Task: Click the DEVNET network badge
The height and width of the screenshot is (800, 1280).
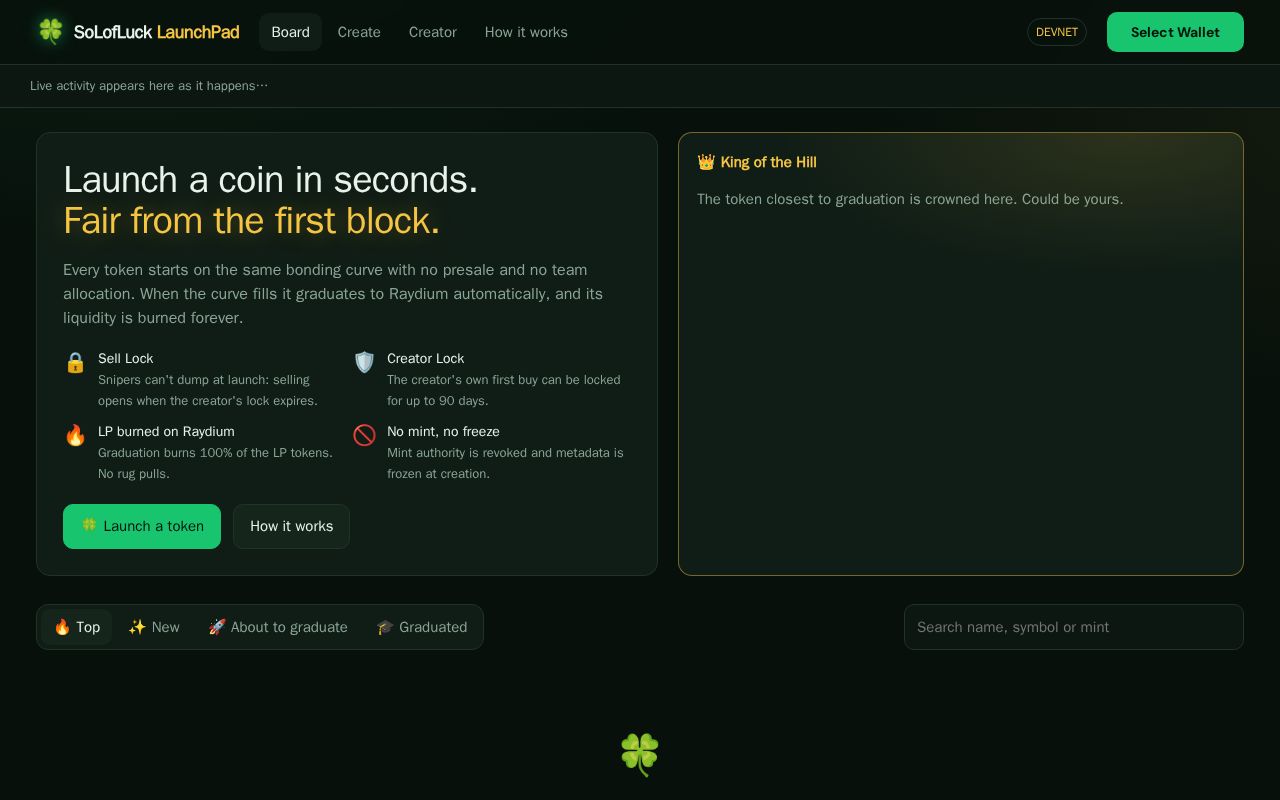Action: [1057, 32]
